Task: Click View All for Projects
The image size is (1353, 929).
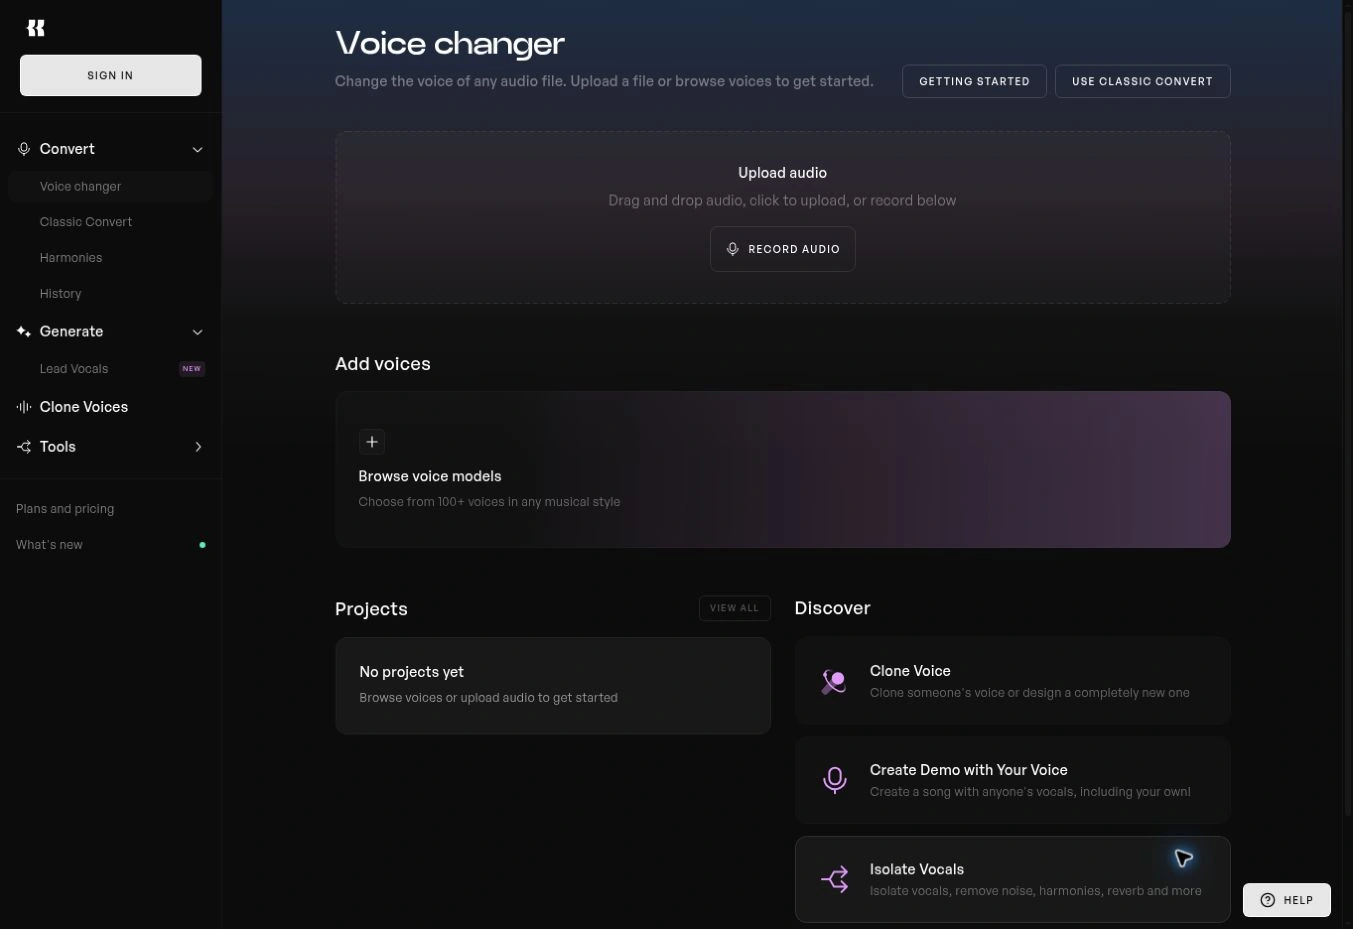Action: point(734,608)
